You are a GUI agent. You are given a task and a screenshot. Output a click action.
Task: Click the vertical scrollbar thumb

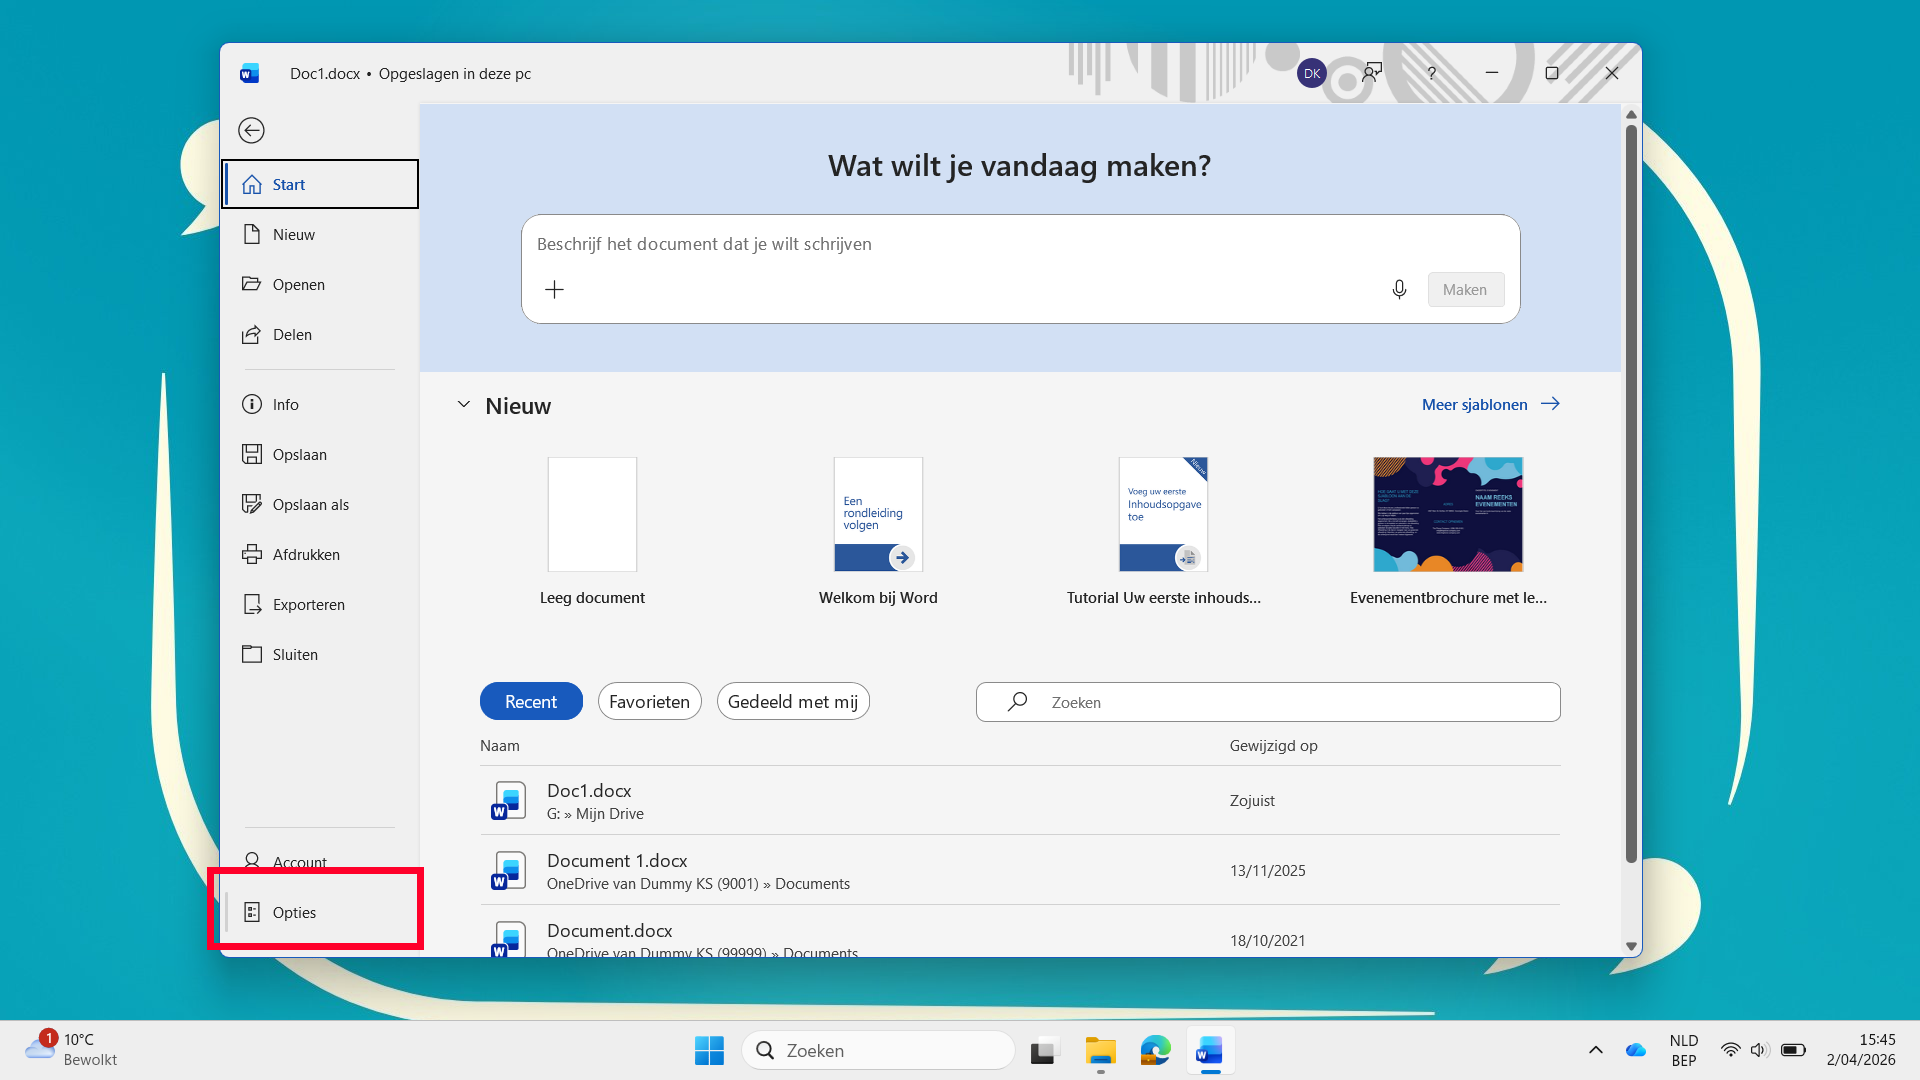click(1631, 490)
